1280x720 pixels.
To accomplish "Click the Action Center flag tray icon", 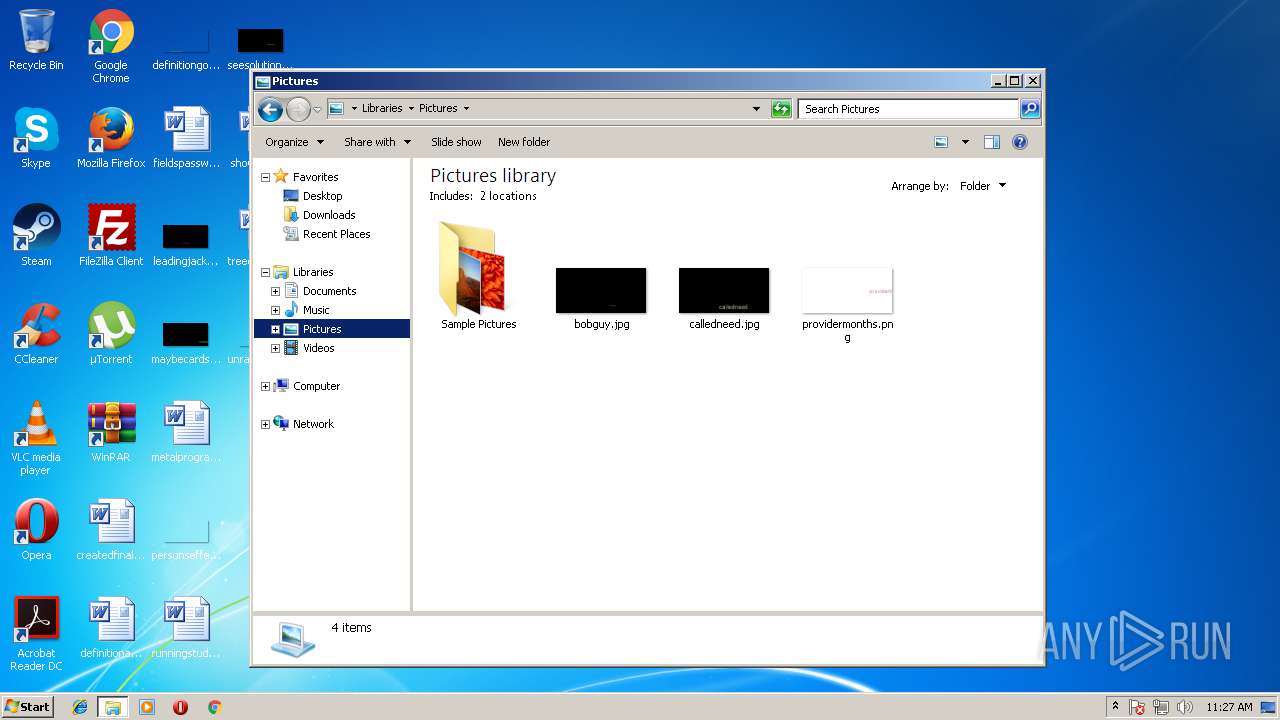I will (1138, 707).
